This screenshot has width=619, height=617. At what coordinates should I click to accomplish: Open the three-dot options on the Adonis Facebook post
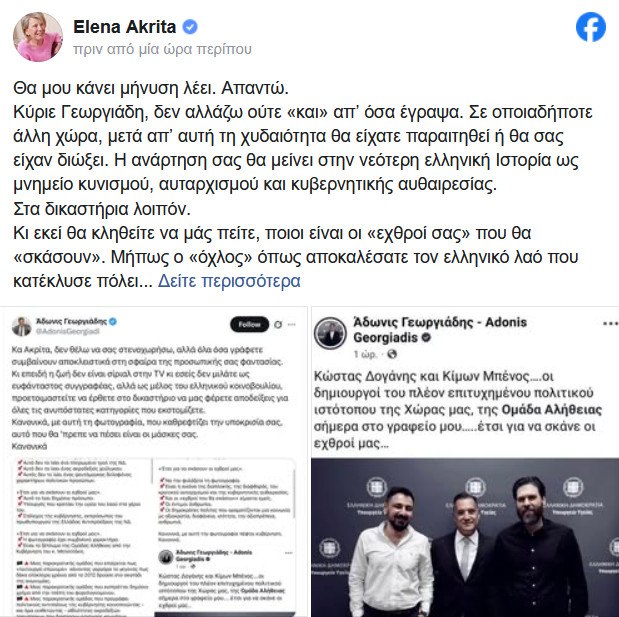pyautogui.click(x=610, y=324)
